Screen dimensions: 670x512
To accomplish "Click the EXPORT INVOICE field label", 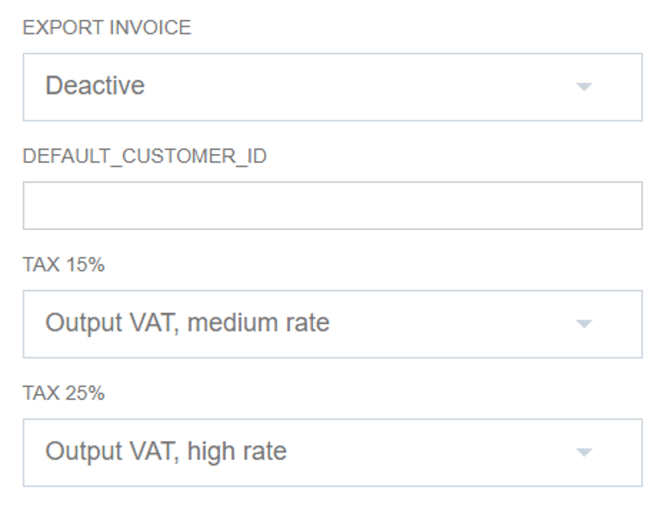I will pos(107,28).
